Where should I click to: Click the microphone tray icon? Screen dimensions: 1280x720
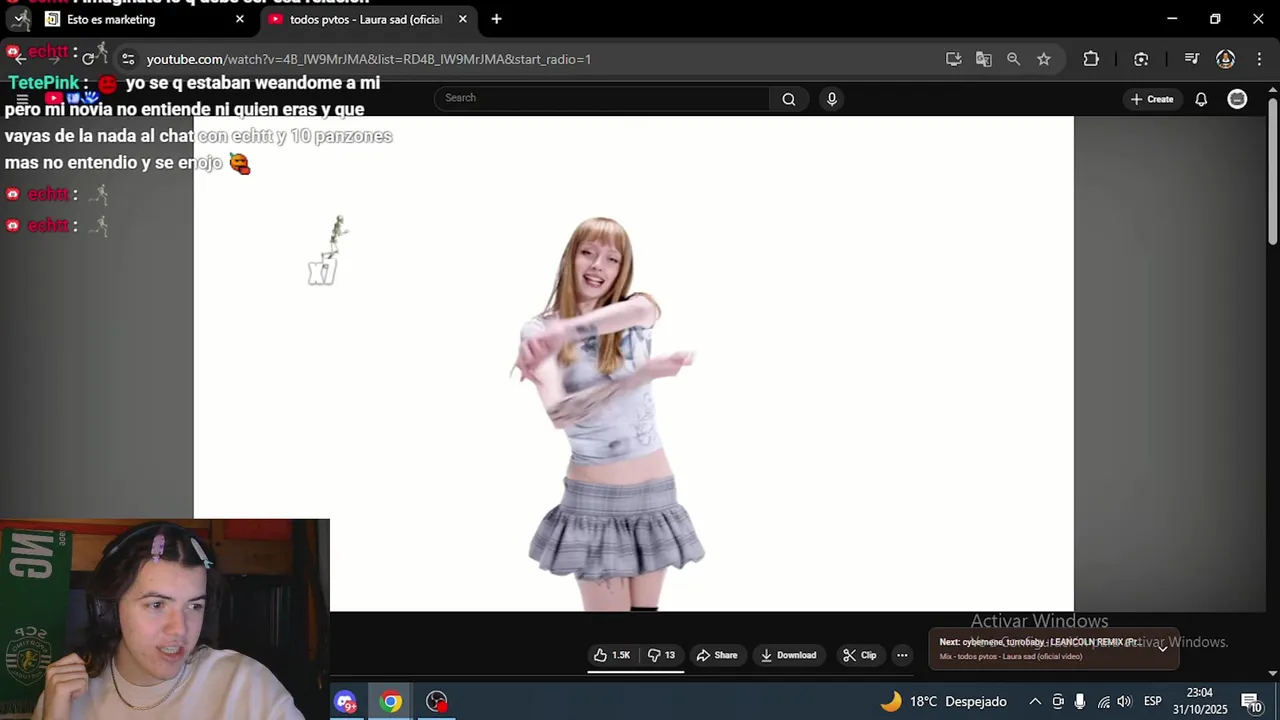pos(1080,702)
